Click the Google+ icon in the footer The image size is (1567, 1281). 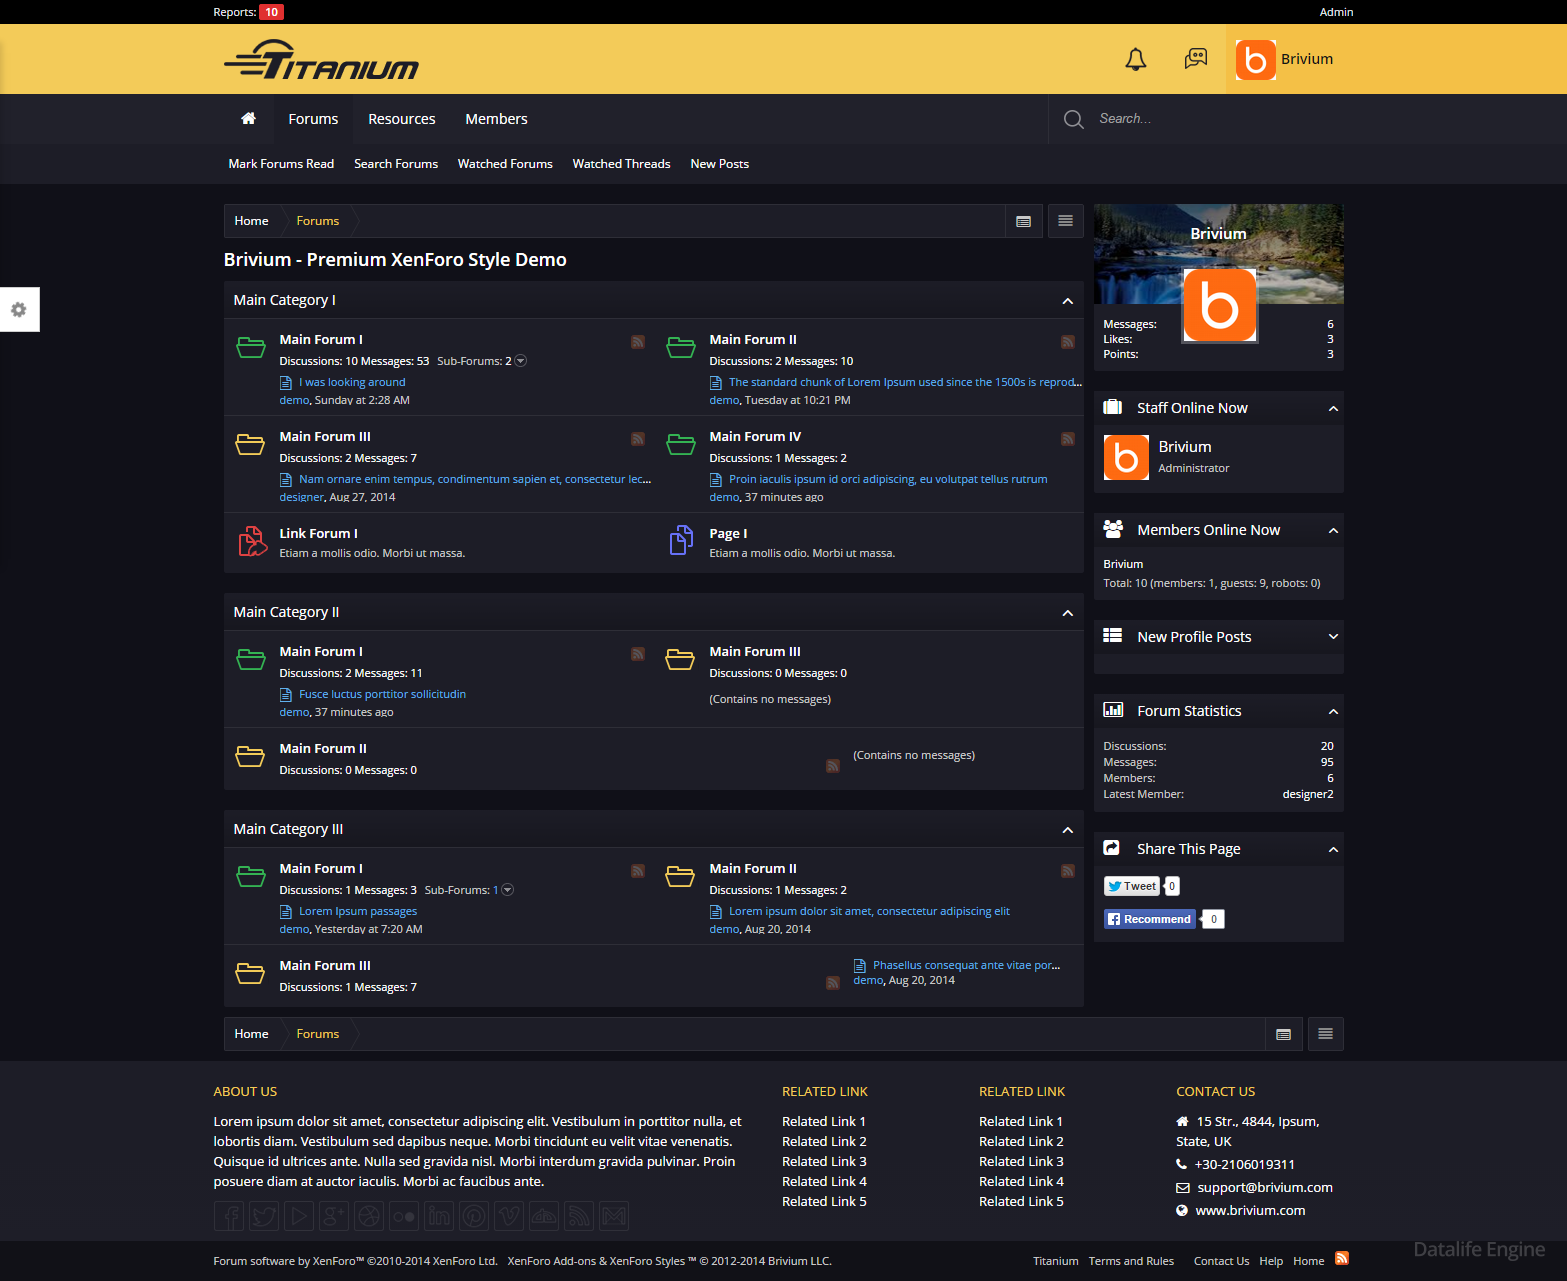(x=334, y=1216)
